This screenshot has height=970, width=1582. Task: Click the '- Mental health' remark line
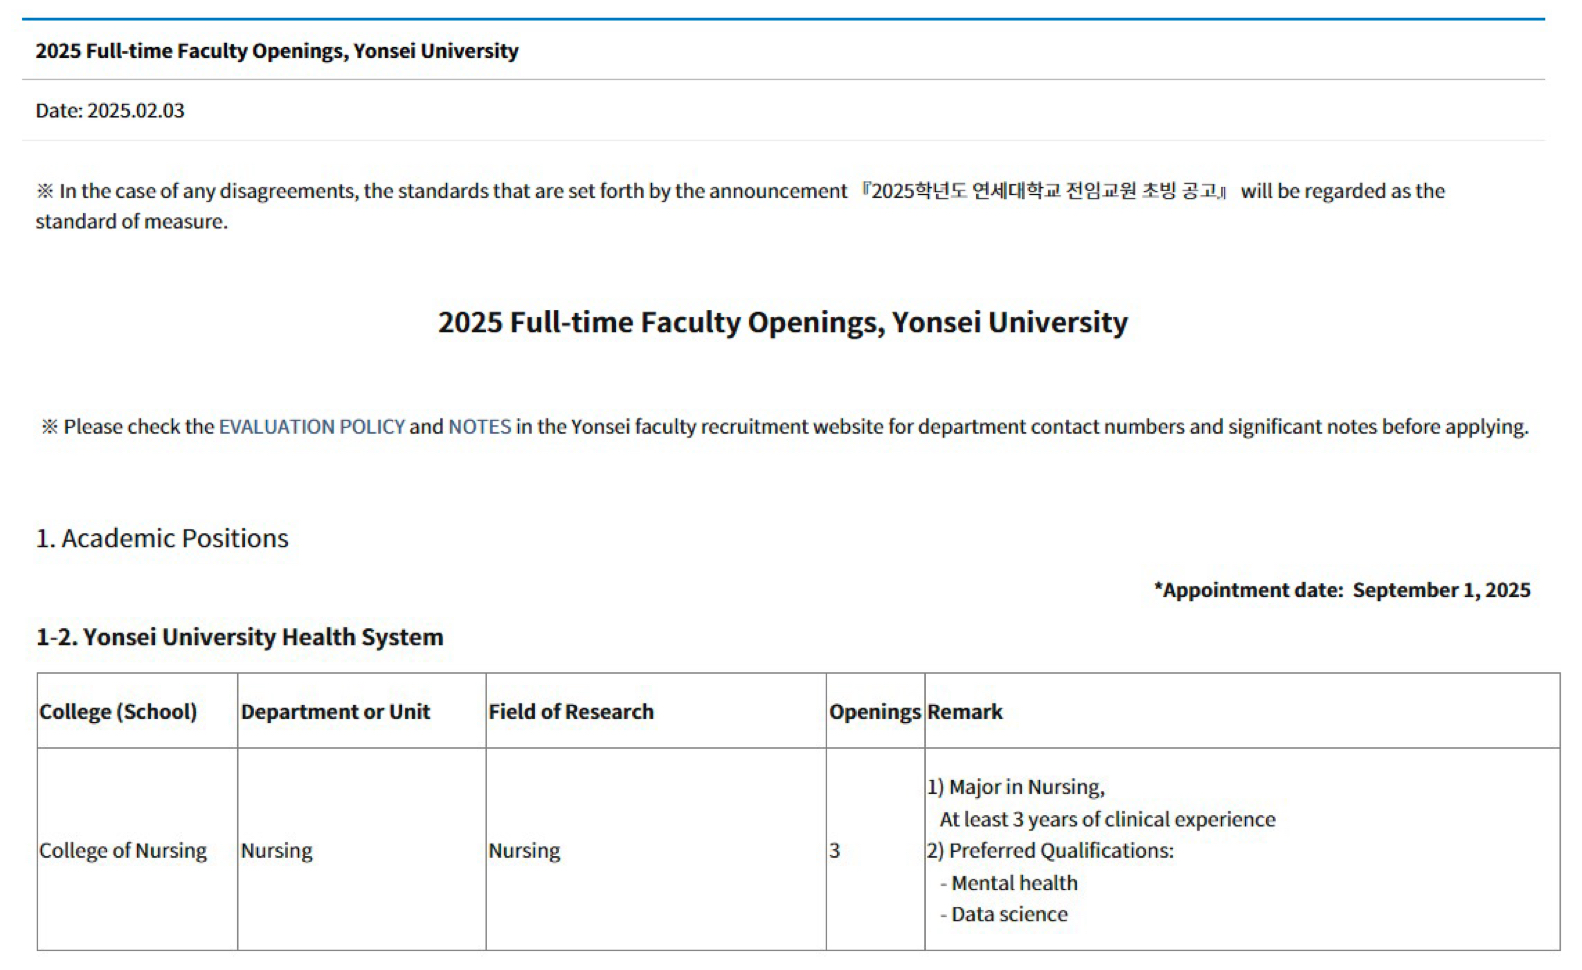point(1009,883)
